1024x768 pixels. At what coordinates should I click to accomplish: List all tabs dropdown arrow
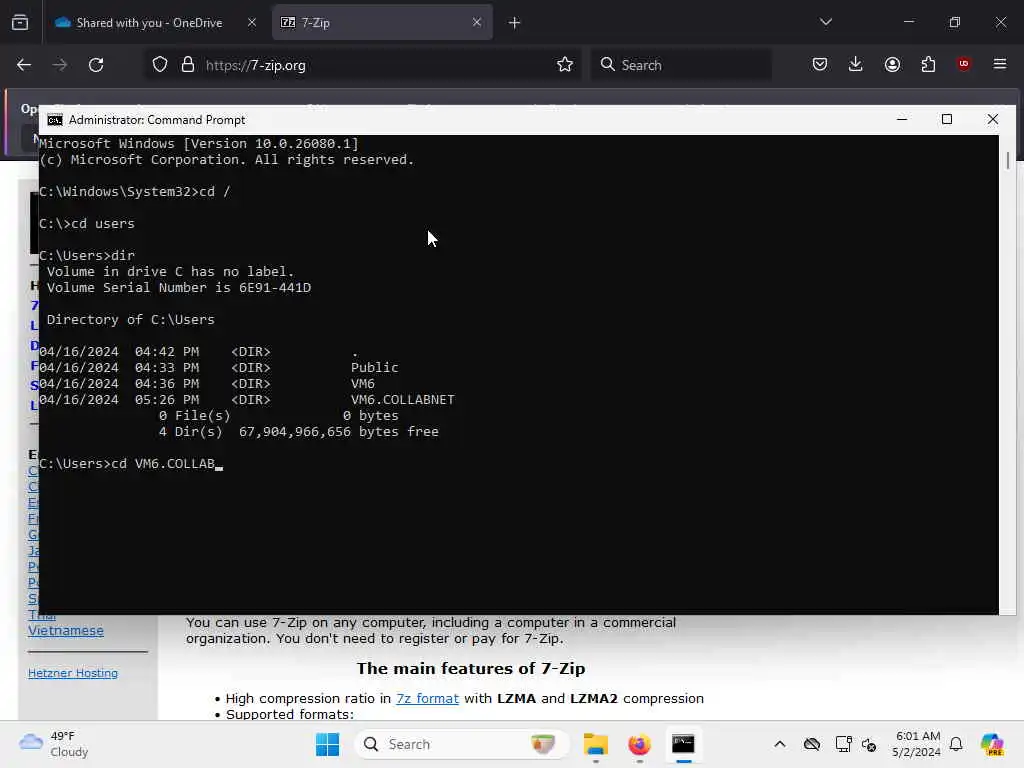(x=826, y=22)
